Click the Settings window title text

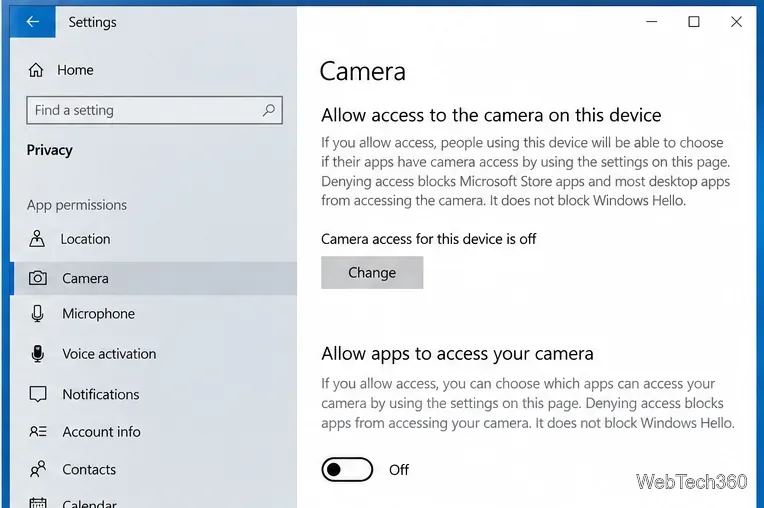(x=92, y=22)
